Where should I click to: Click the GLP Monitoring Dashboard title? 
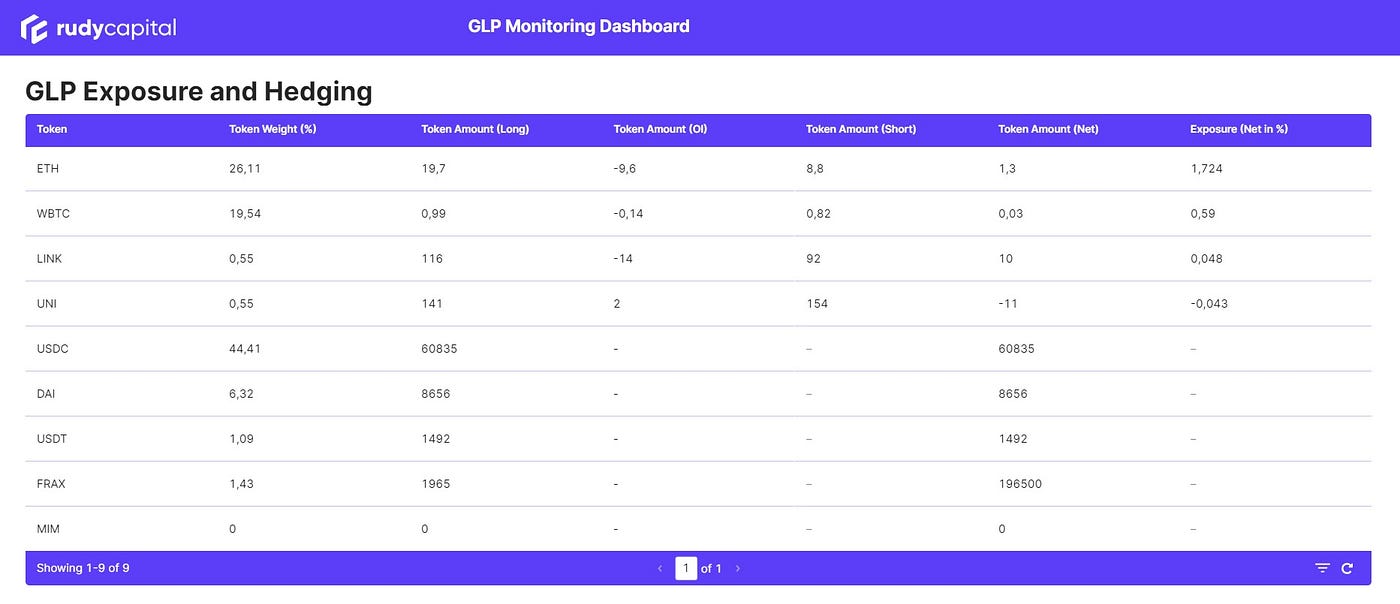tap(579, 26)
